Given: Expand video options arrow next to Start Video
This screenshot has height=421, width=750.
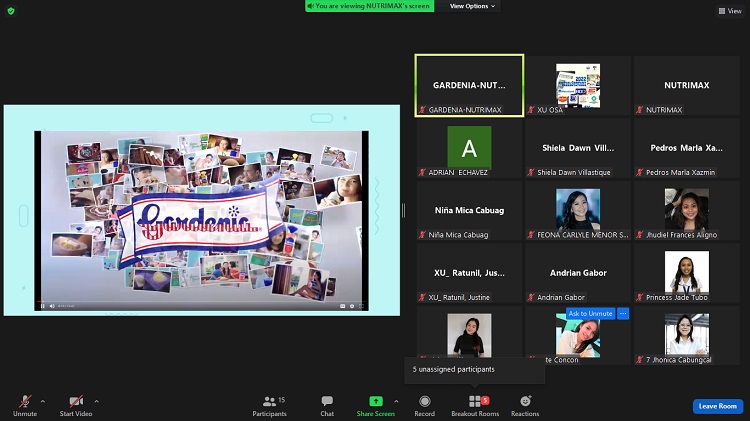Looking at the screenshot, I should tap(97, 401).
